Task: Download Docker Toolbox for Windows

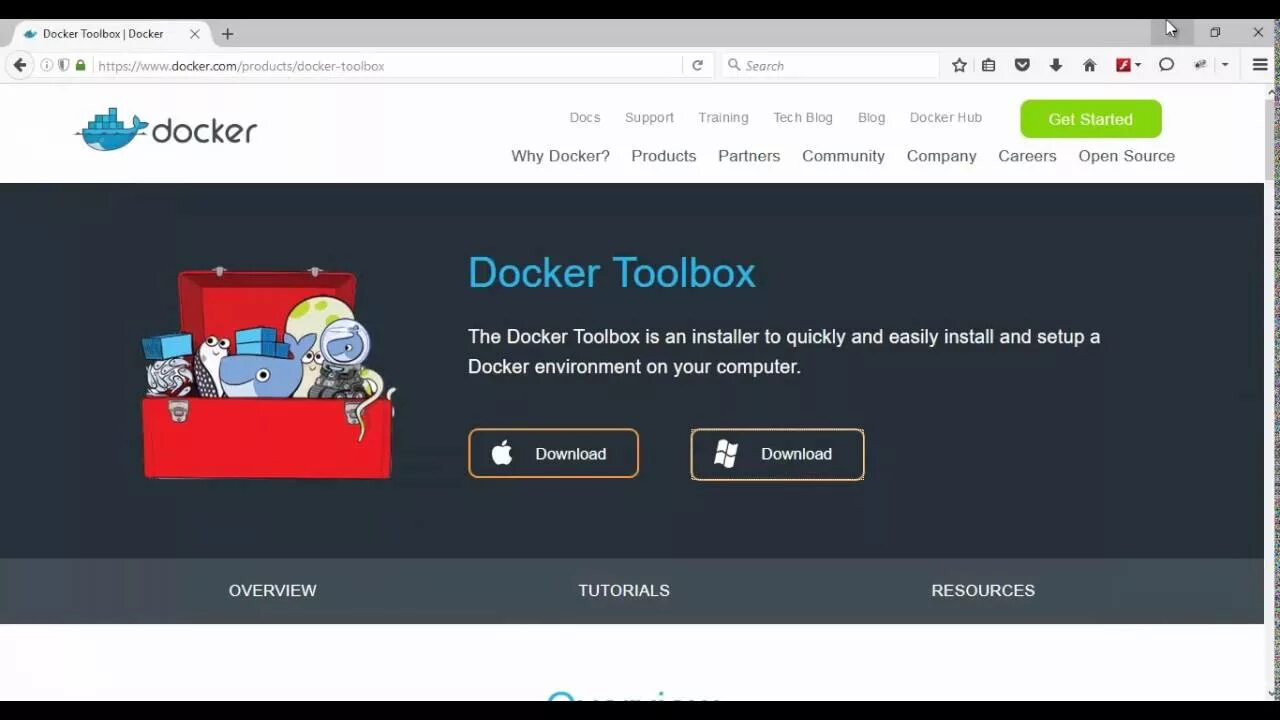Action: tap(777, 454)
